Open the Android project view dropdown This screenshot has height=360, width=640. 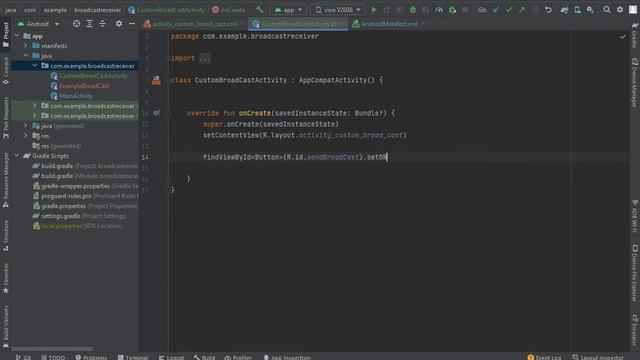pyautogui.click(x=38, y=24)
